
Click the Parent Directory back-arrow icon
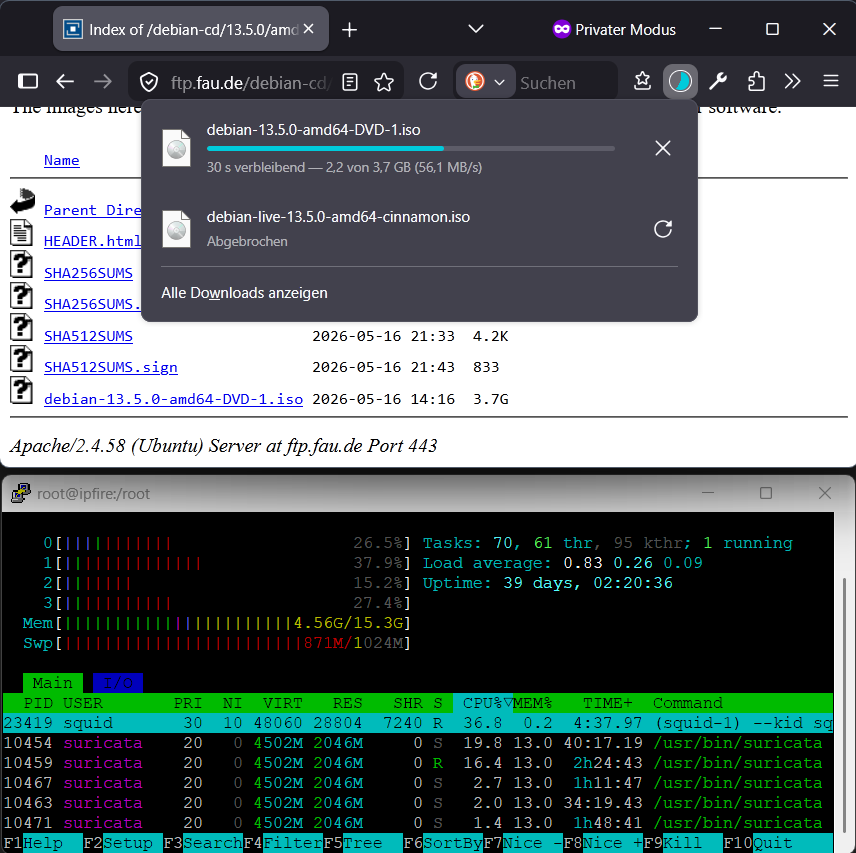(22, 201)
